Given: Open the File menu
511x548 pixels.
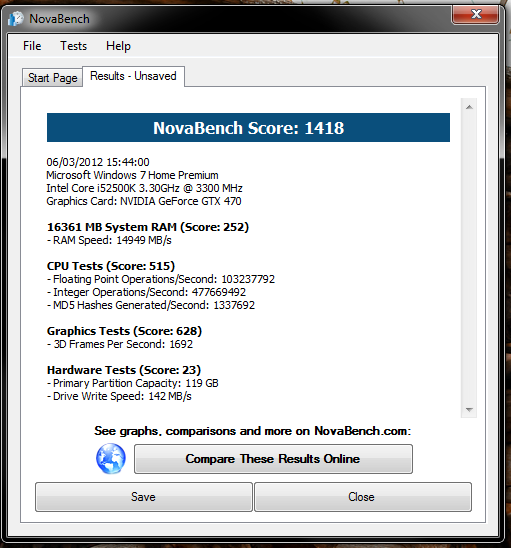Looking at the screenshot, I should pos(32,46).
